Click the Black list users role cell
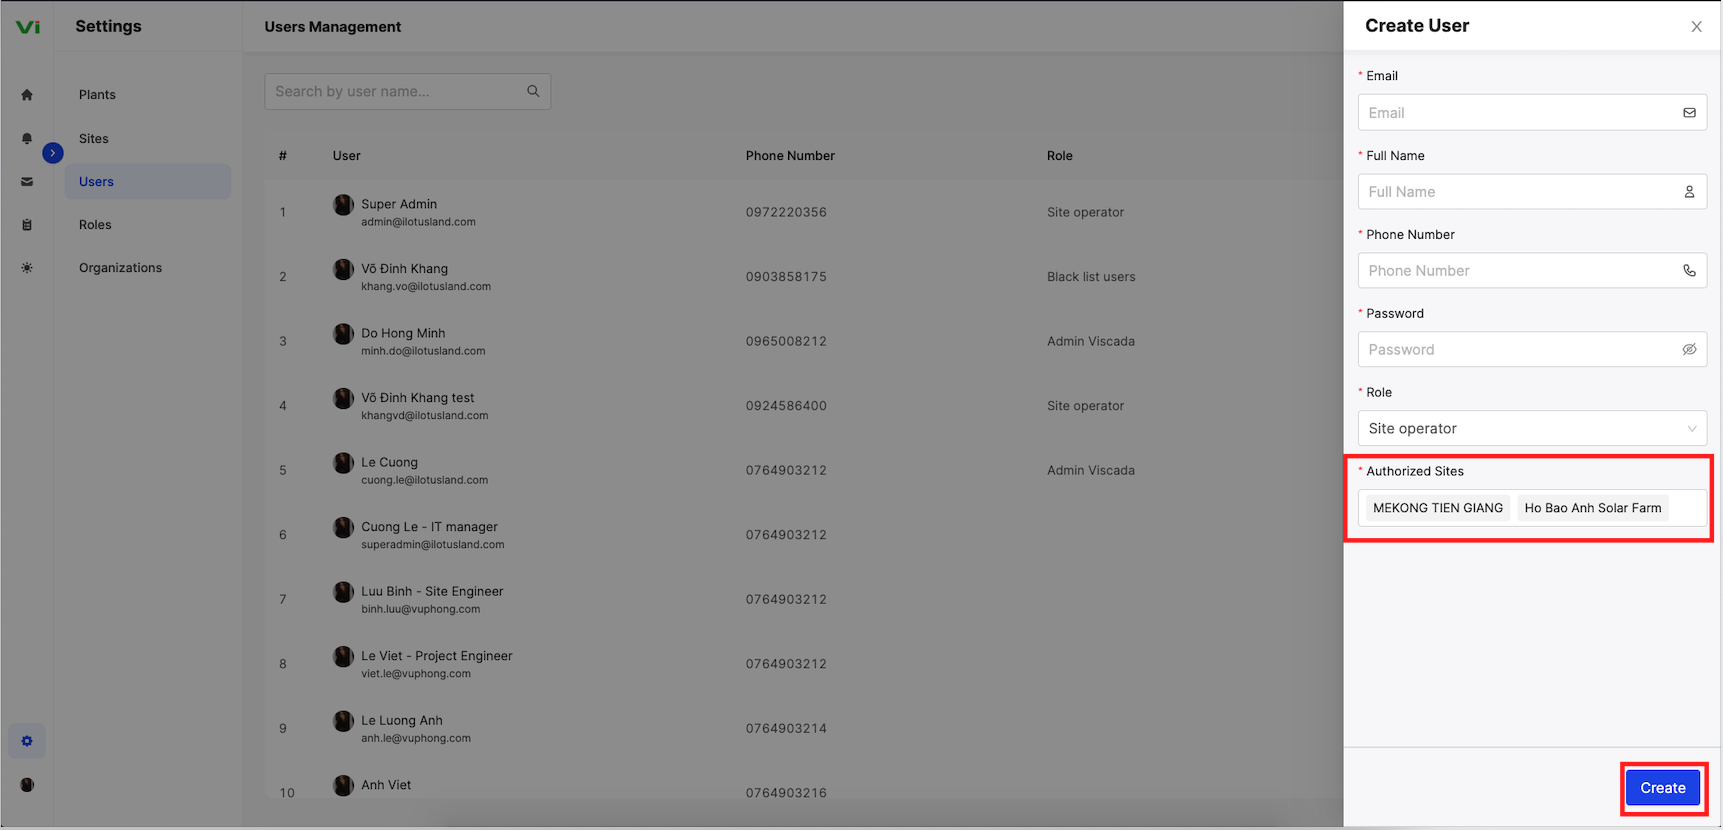 1091,277
